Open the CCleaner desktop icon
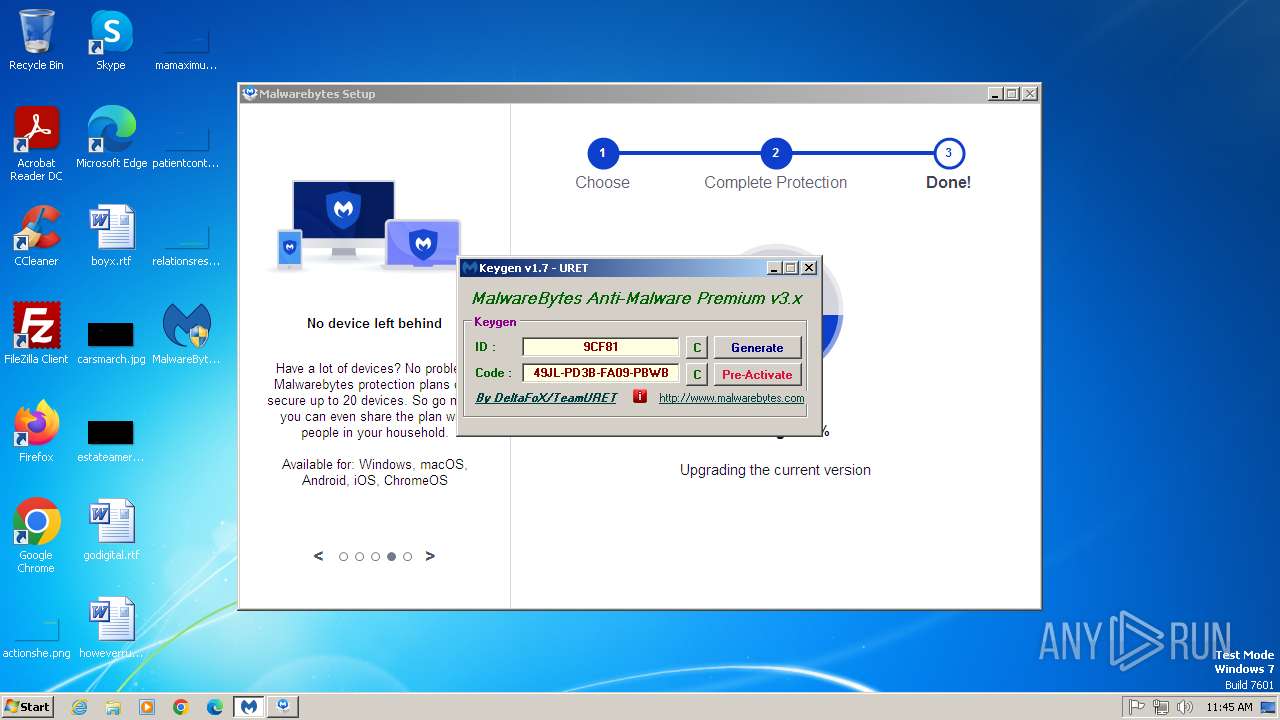Screen dimensions: 1280x720 click(x=36, y=235)
